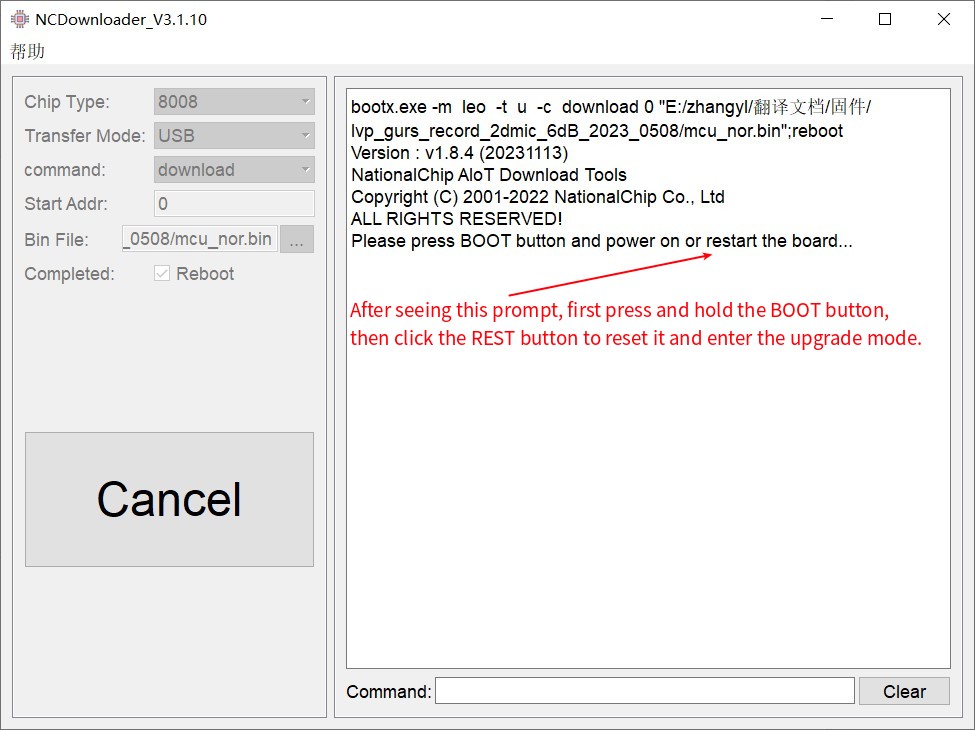The image size is (975, 730).
Task: Open the Transfer Mode USB dropdown
Action: (234, 136)
